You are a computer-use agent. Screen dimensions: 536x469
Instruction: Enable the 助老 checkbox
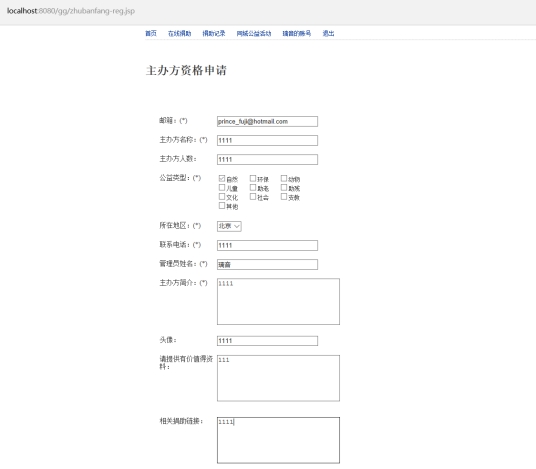pyautogui.click(x=253, y=188)
